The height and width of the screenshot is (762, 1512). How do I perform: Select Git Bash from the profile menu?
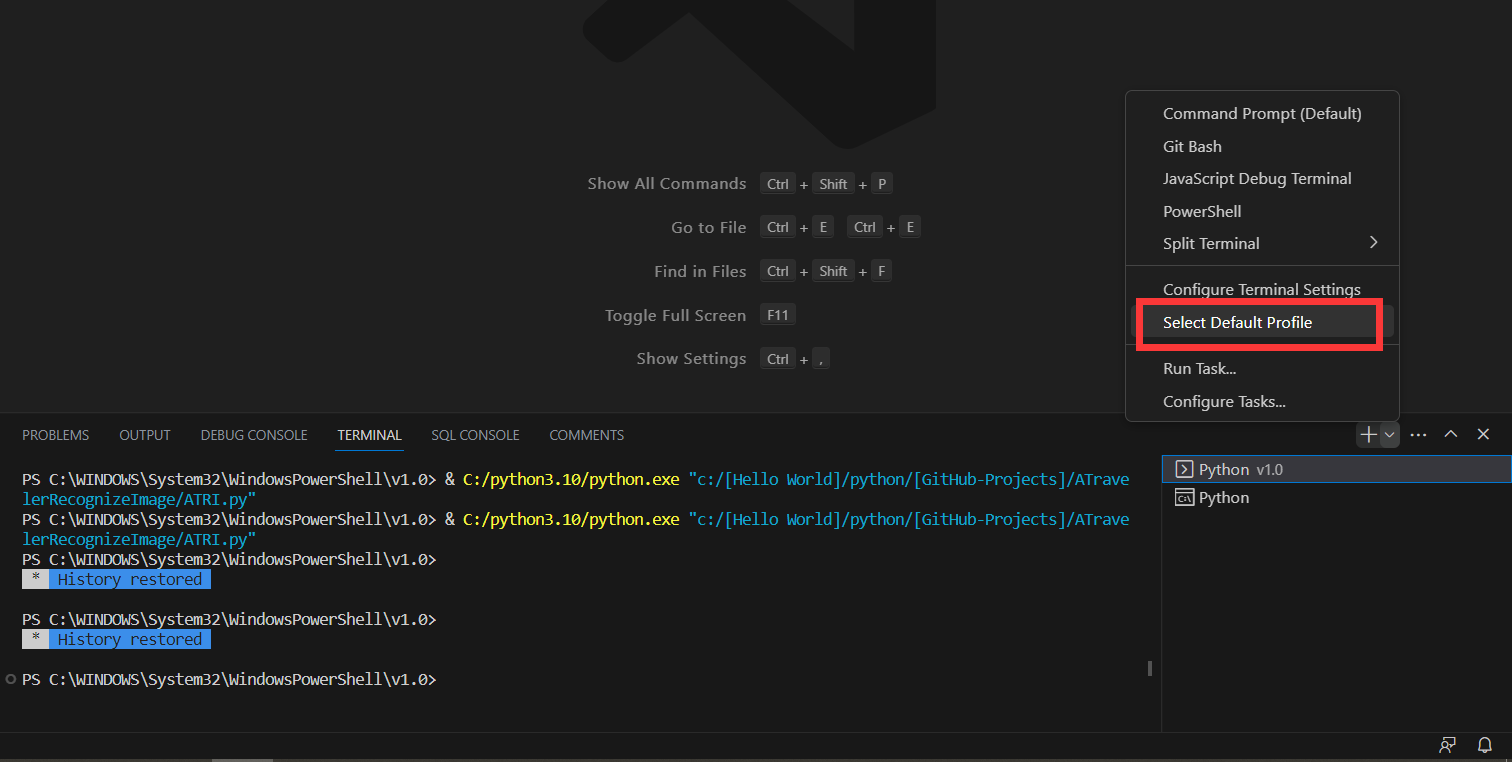(1192, 146)
